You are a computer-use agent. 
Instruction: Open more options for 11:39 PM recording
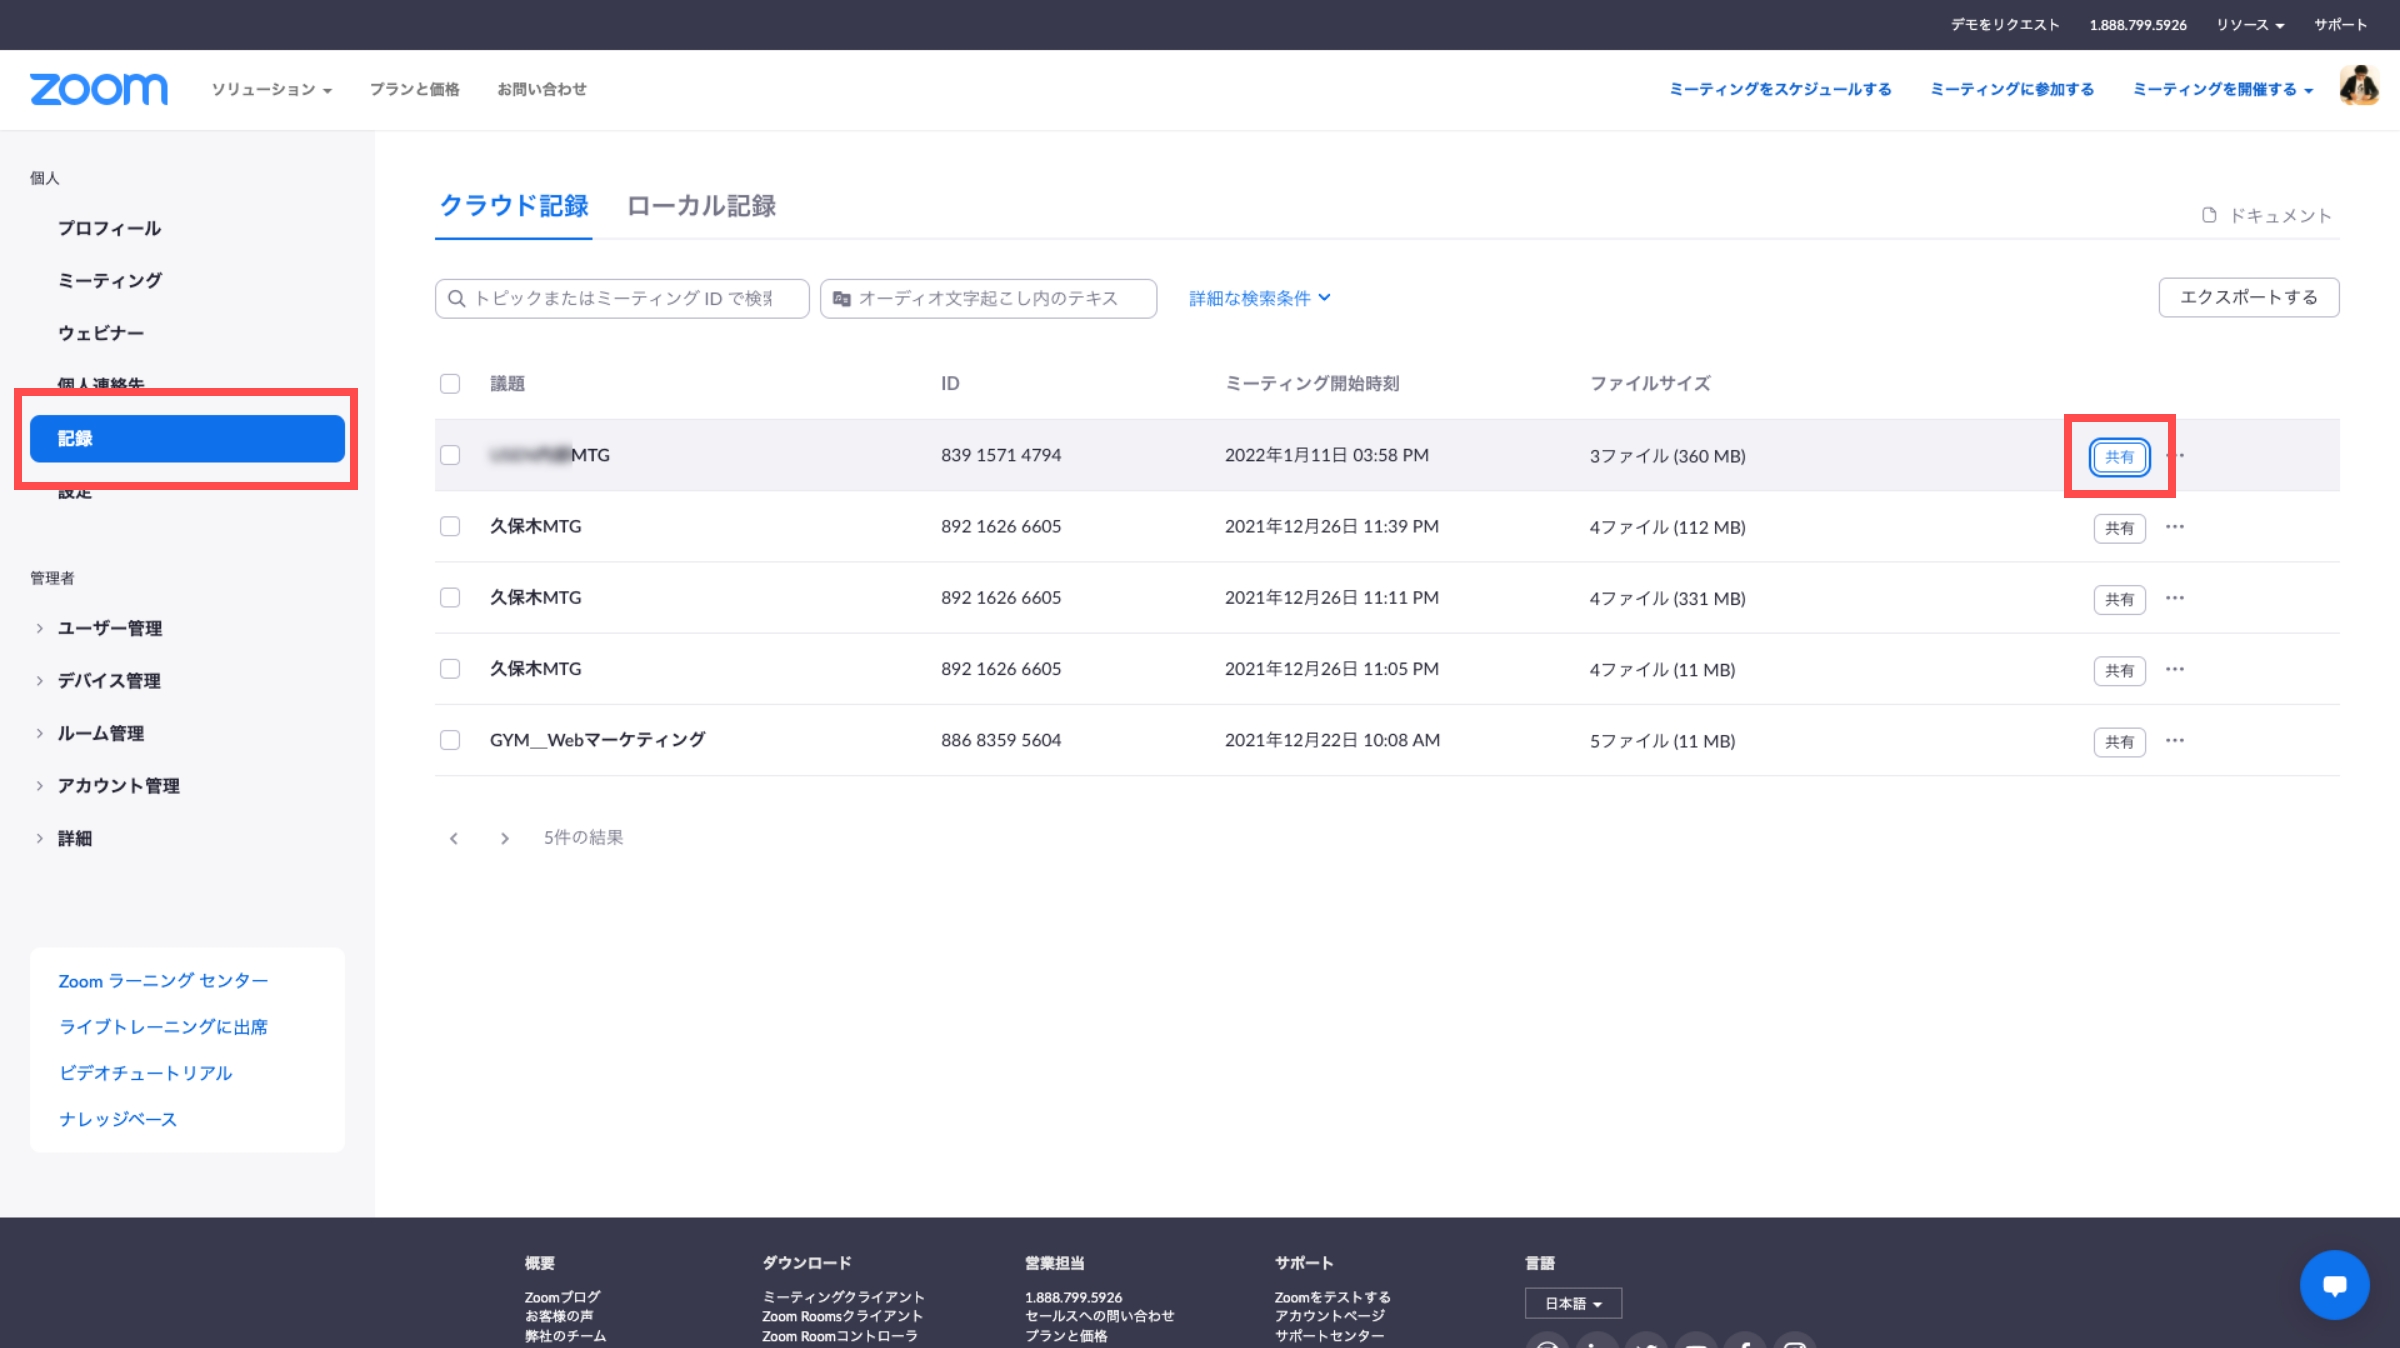coord(2175,526)
